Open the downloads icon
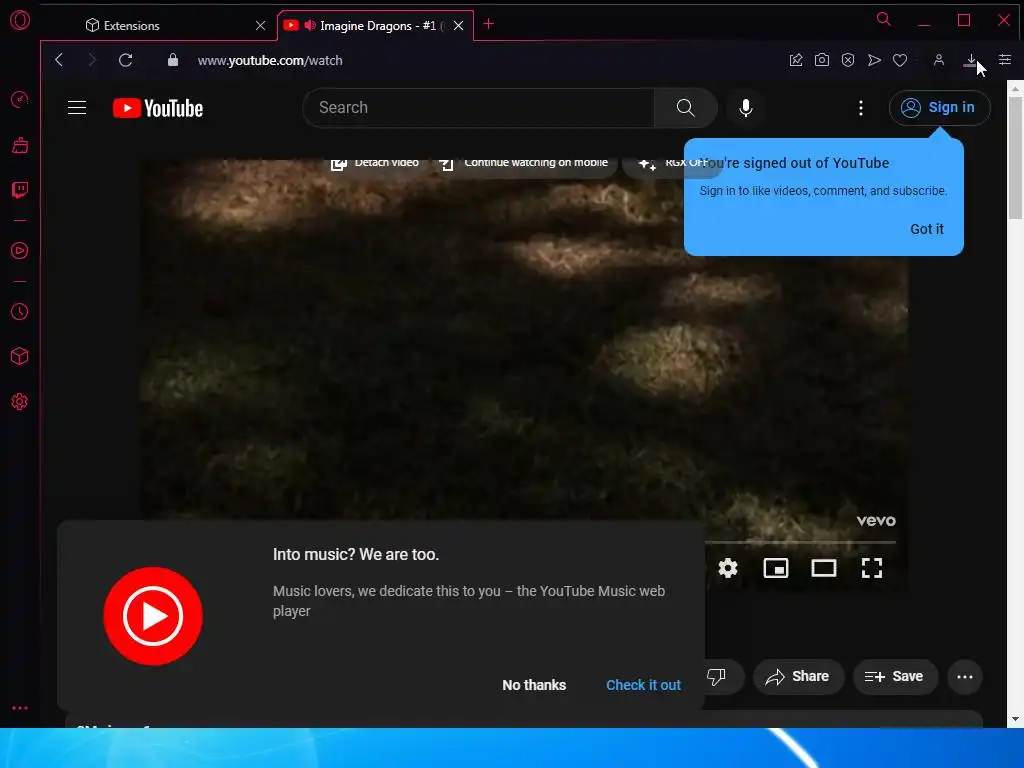This screenshot has width=1024, height=768. point(970,60)
